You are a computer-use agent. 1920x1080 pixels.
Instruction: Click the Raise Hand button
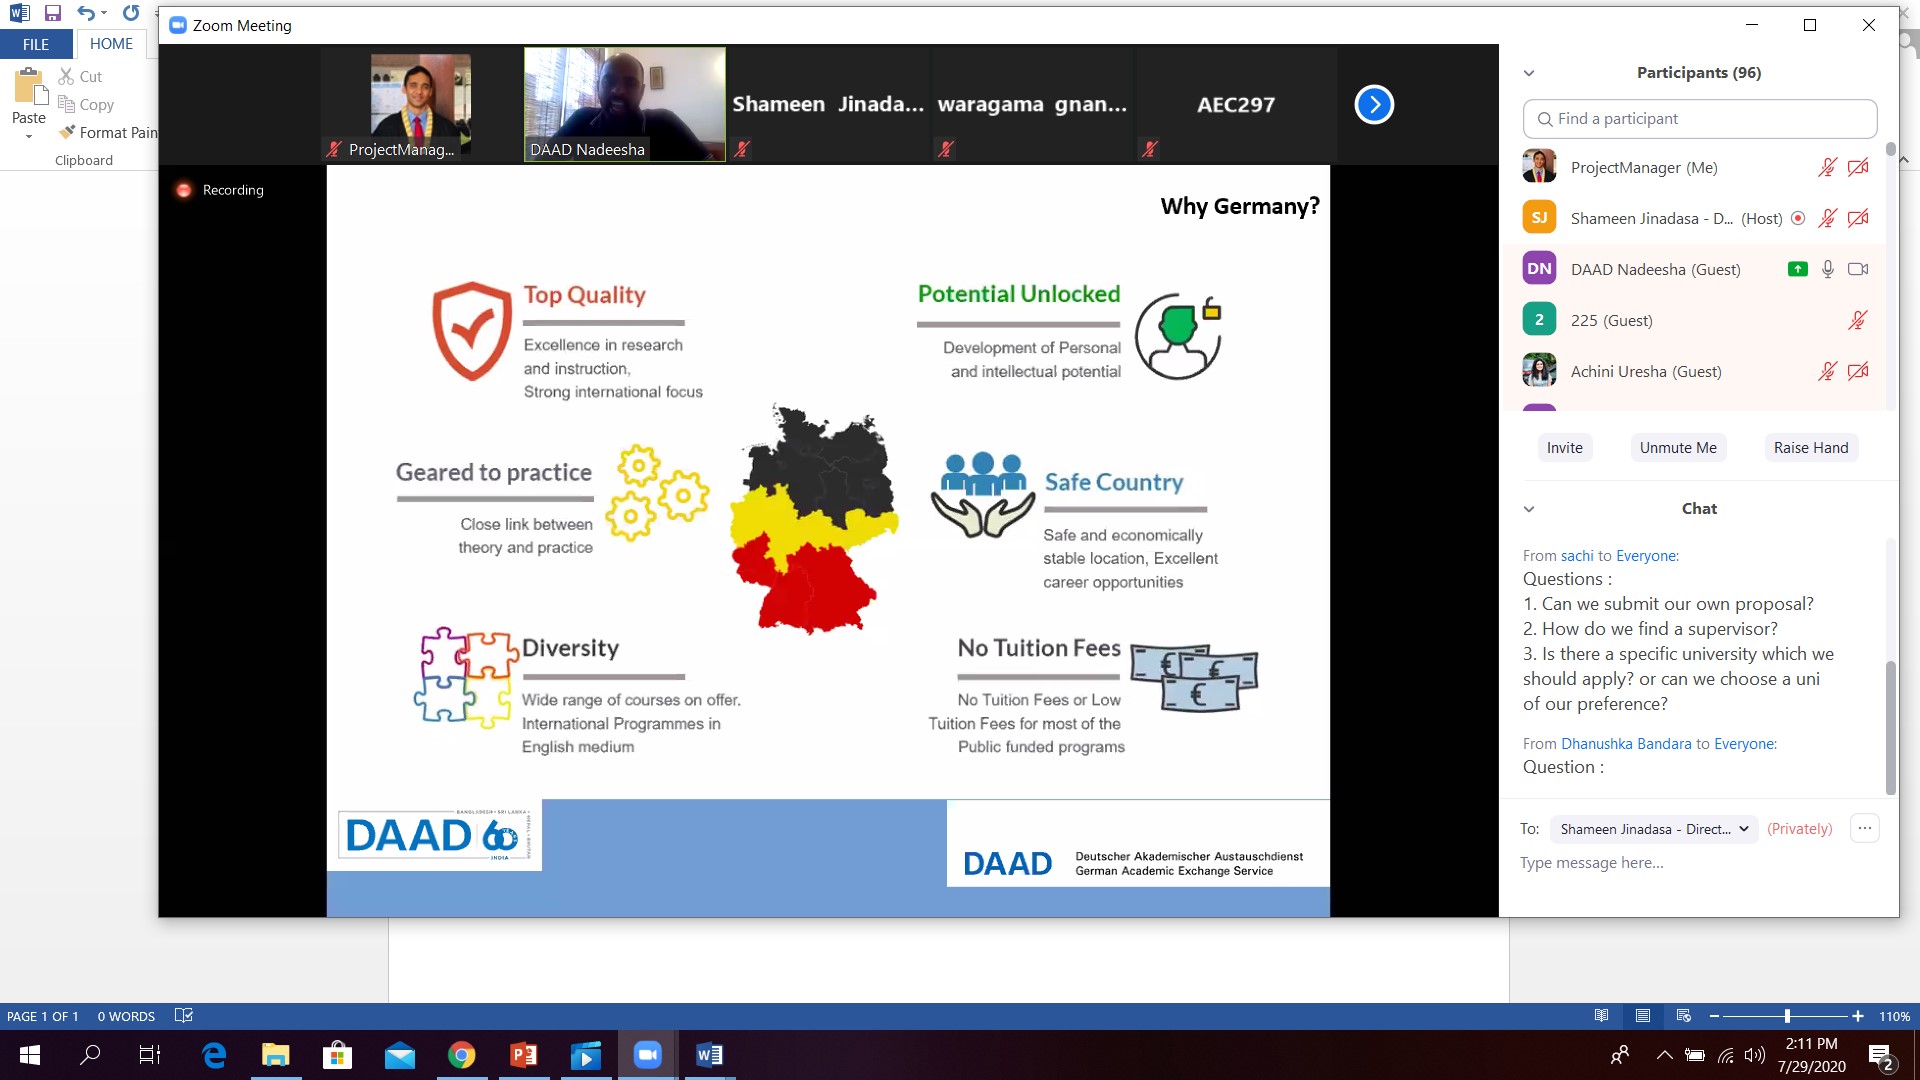1811,448
